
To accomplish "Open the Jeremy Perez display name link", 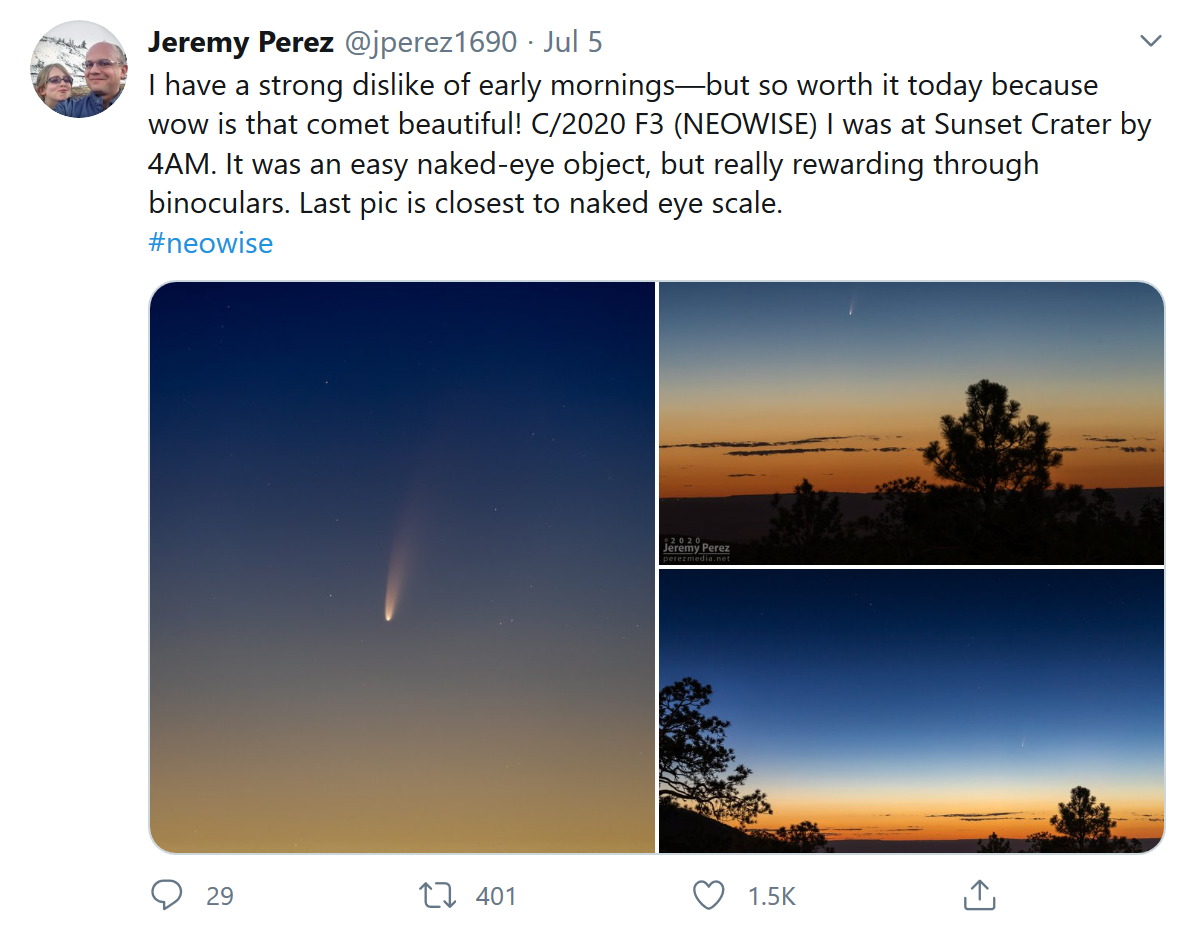I will [240, 42].
